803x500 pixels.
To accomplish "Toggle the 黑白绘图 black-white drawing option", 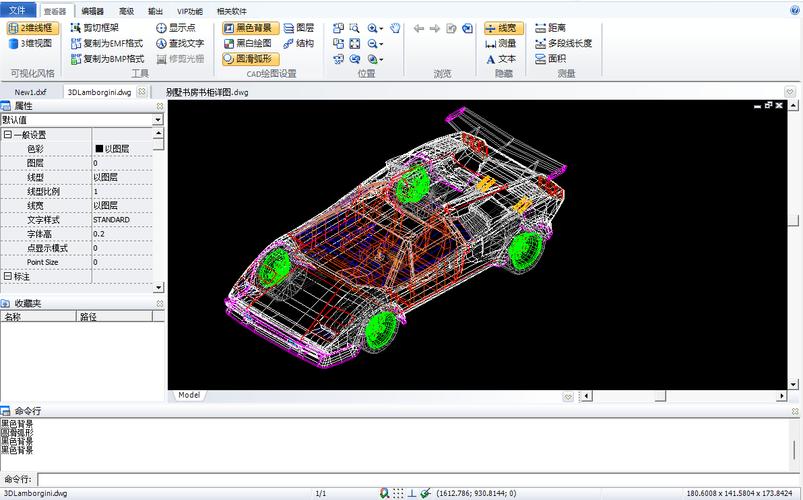I will point(248,44).
